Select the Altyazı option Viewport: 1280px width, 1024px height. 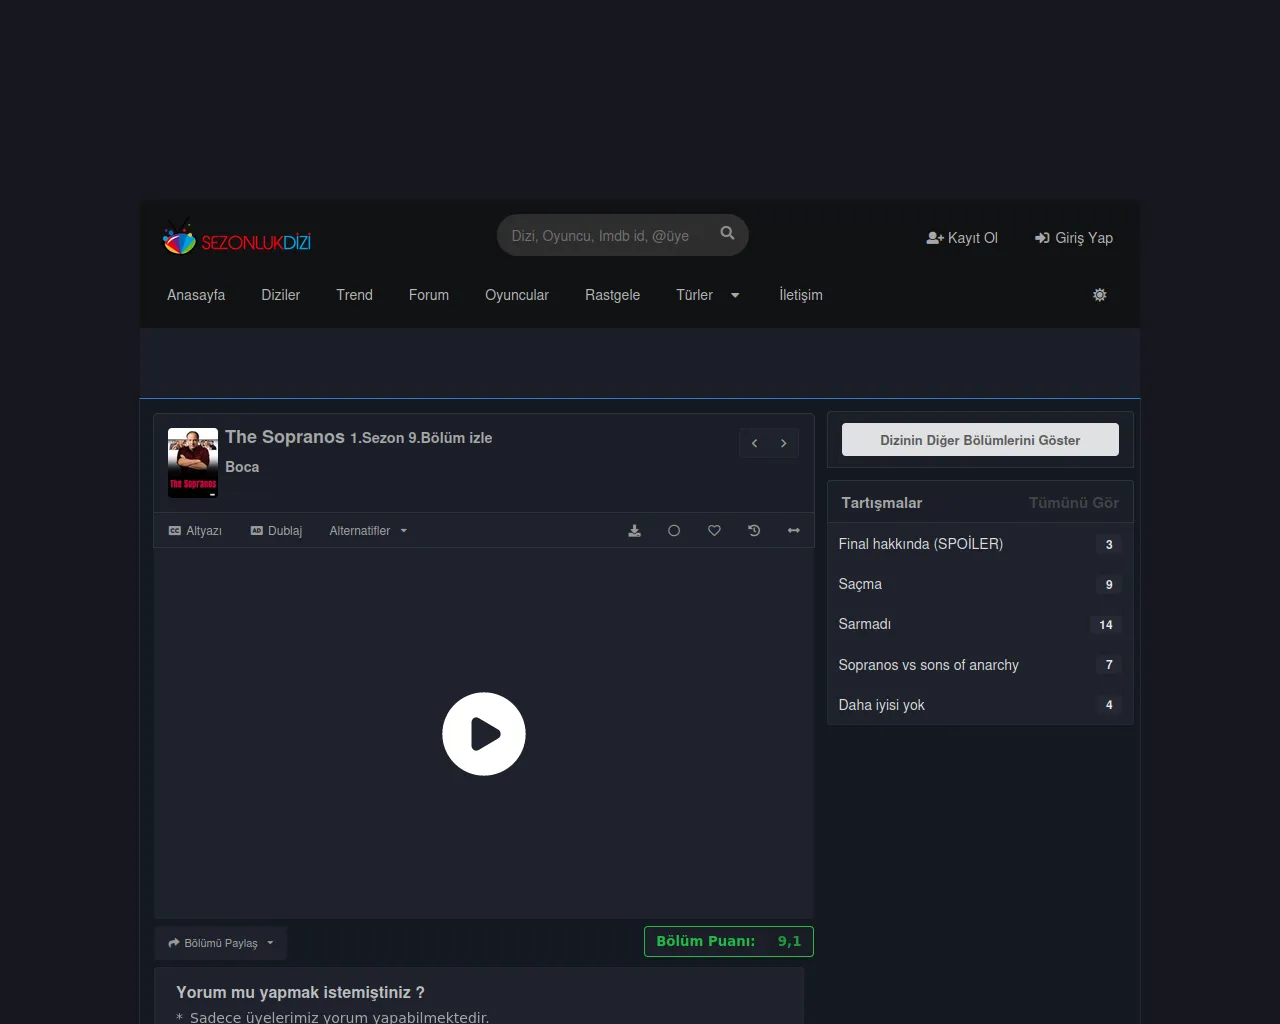tap(195, 531)
